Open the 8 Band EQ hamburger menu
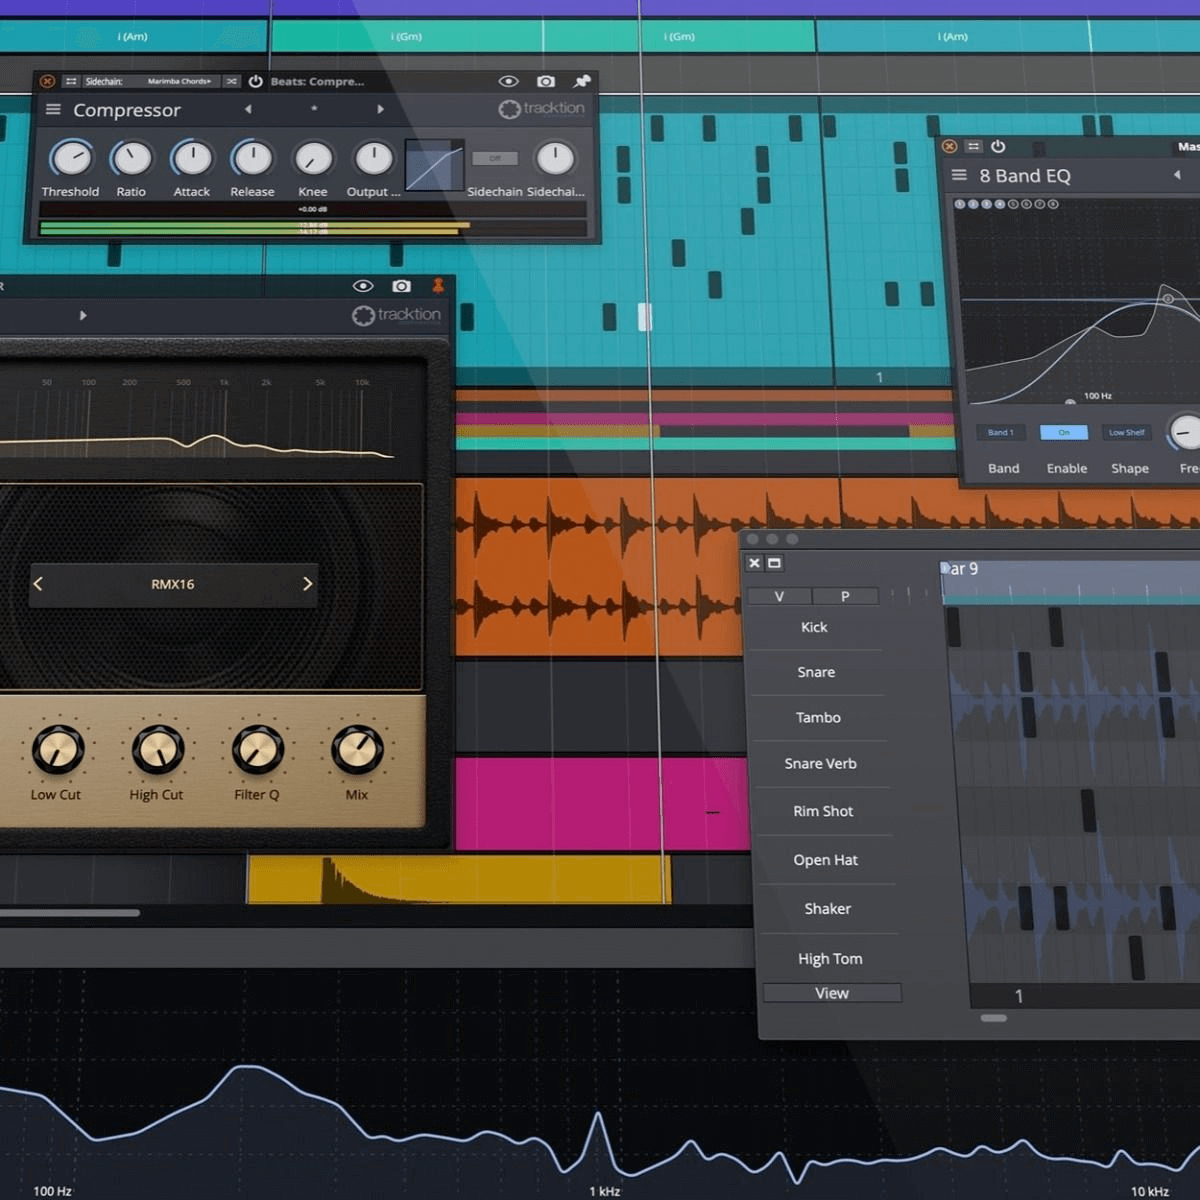Viewport: 1200px width, 1200px height. 958,174
